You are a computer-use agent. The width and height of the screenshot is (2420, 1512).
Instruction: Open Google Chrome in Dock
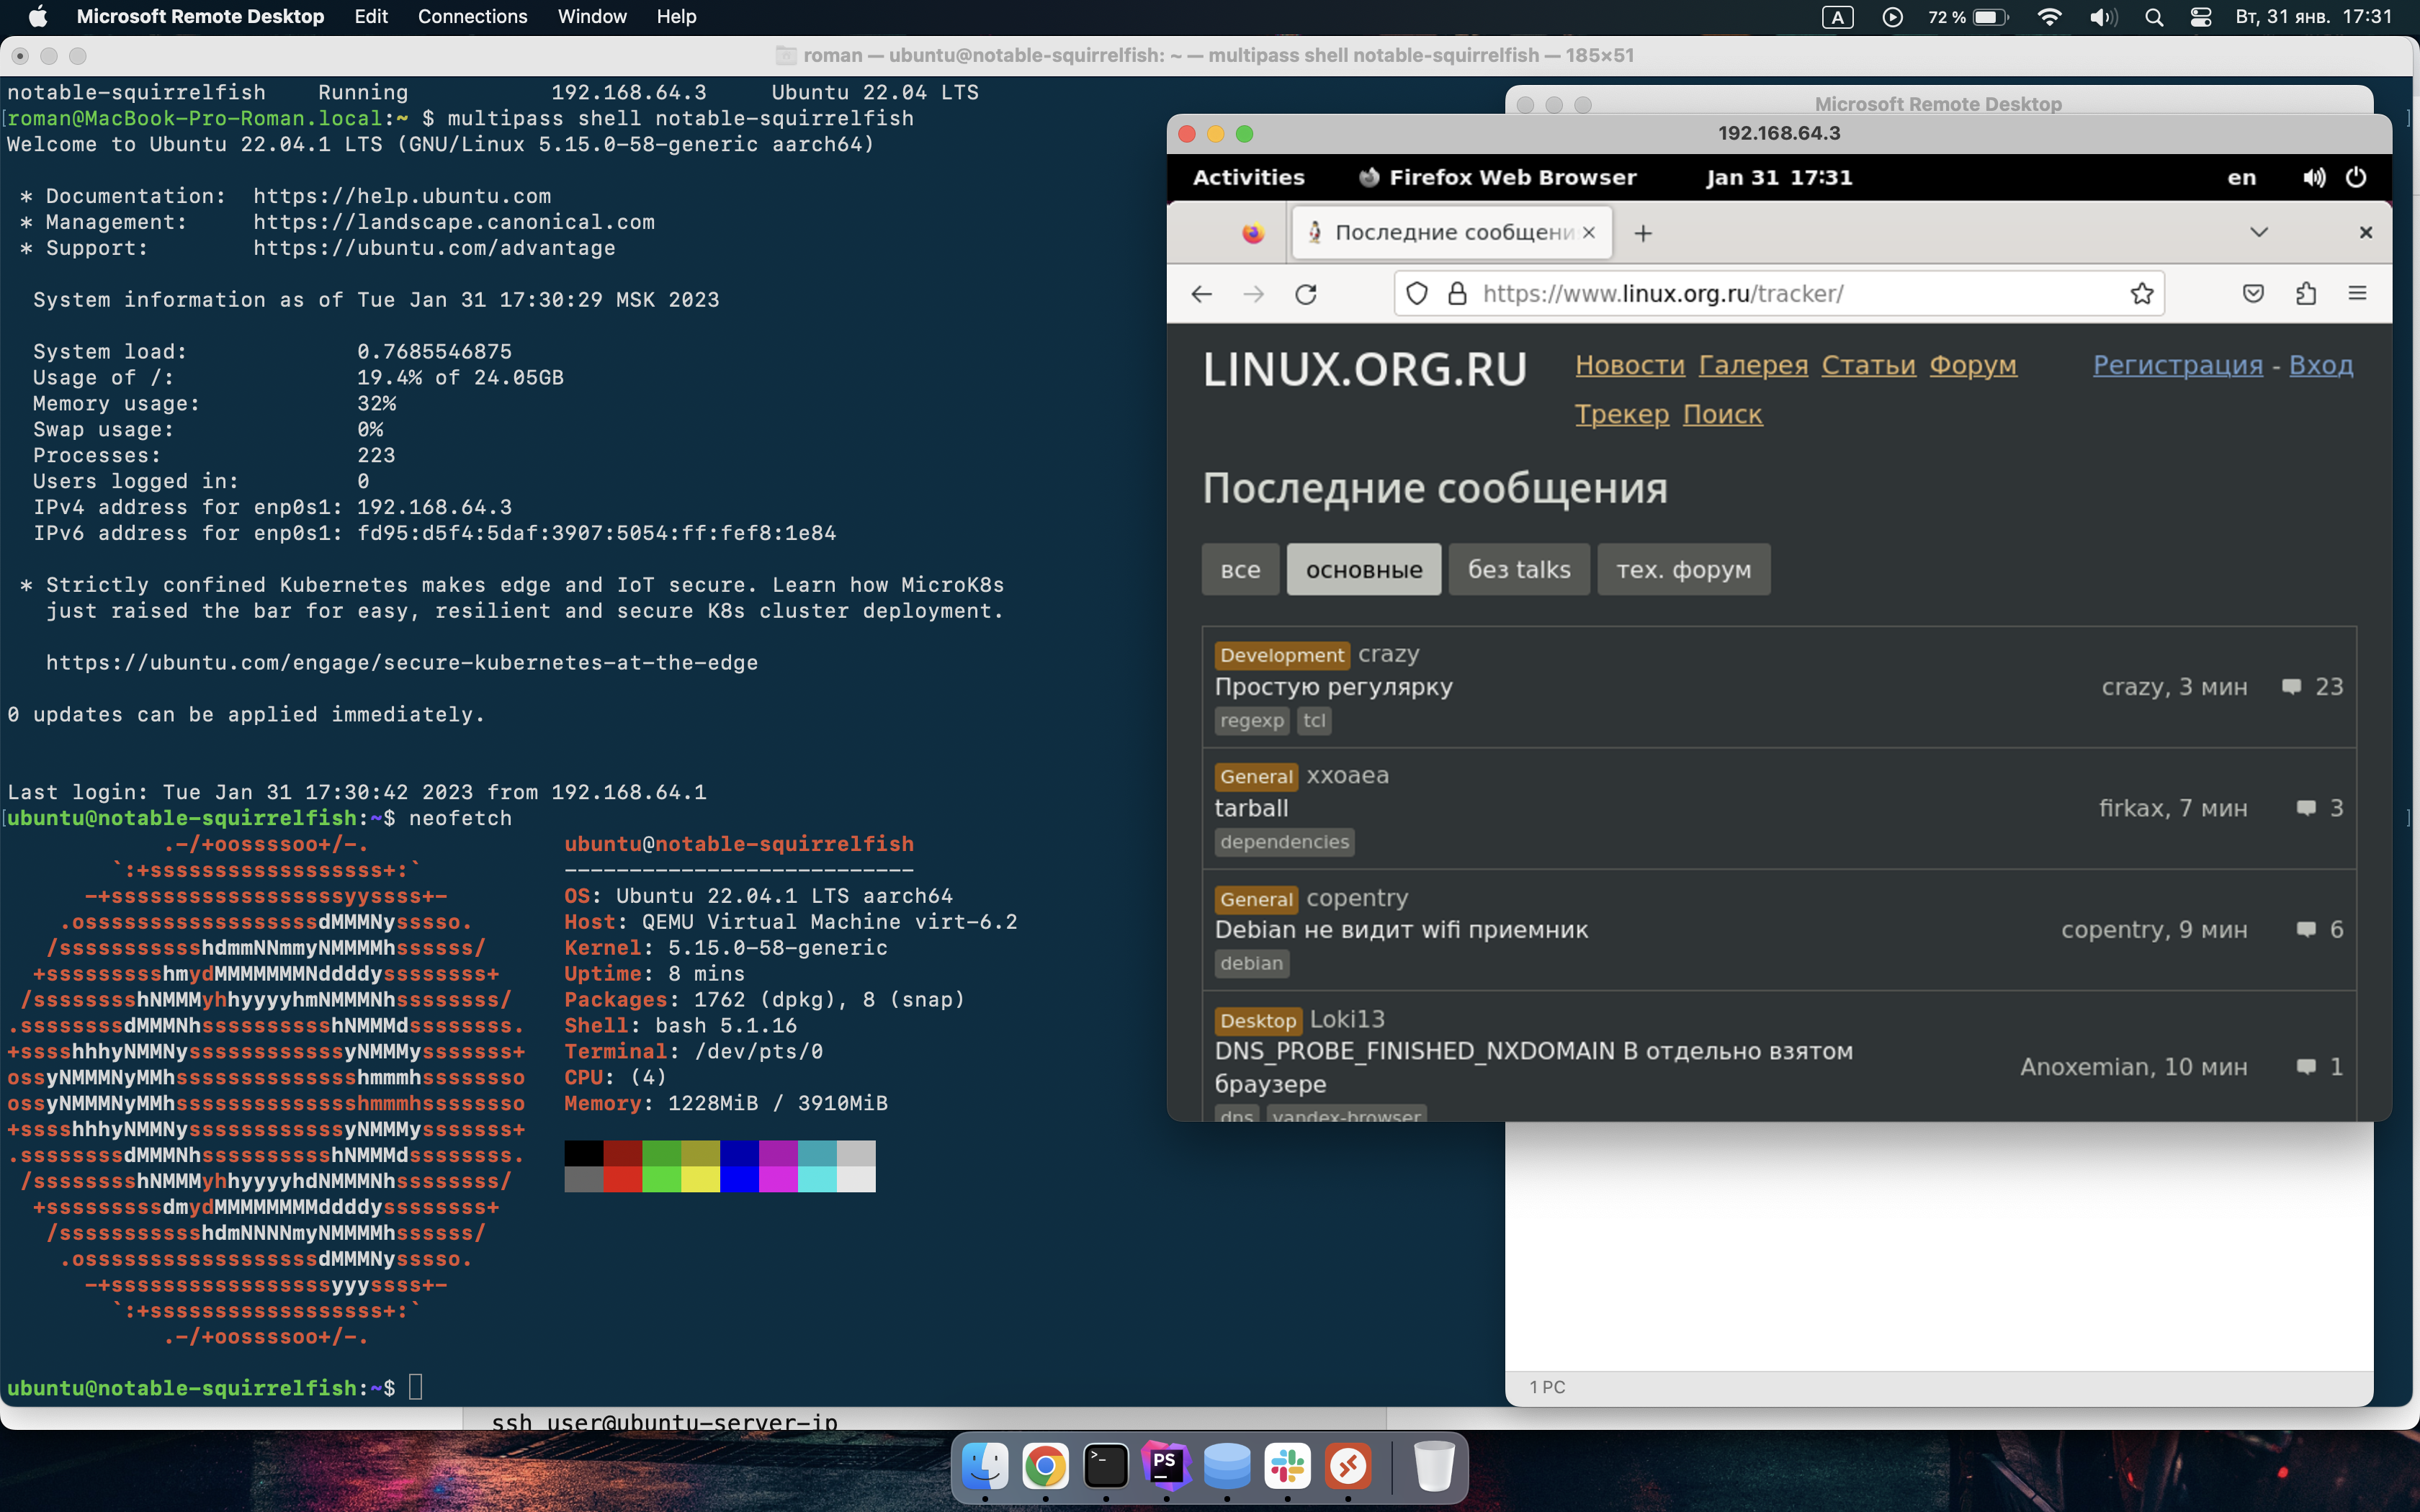point(1045,1467)
